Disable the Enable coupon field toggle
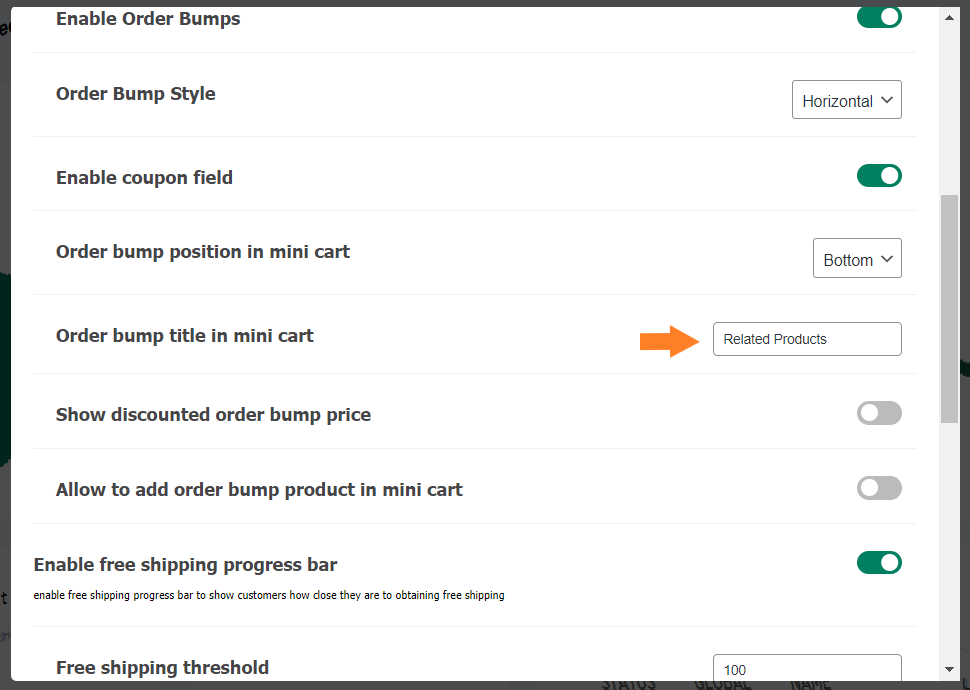970x690 pixels. click(x=879, y=176)
